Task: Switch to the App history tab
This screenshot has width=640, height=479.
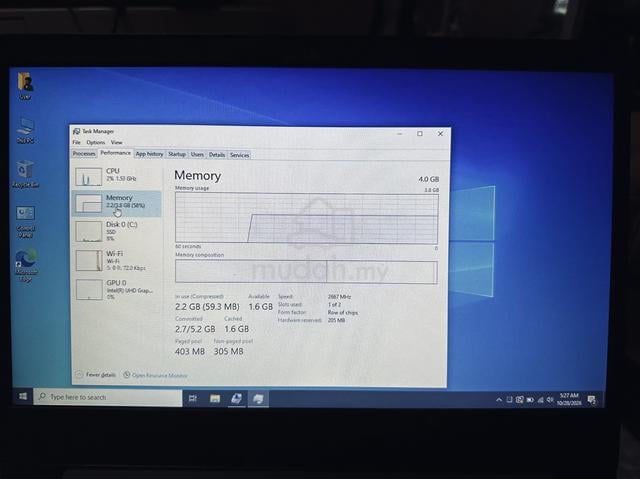Action: [149, 154]
